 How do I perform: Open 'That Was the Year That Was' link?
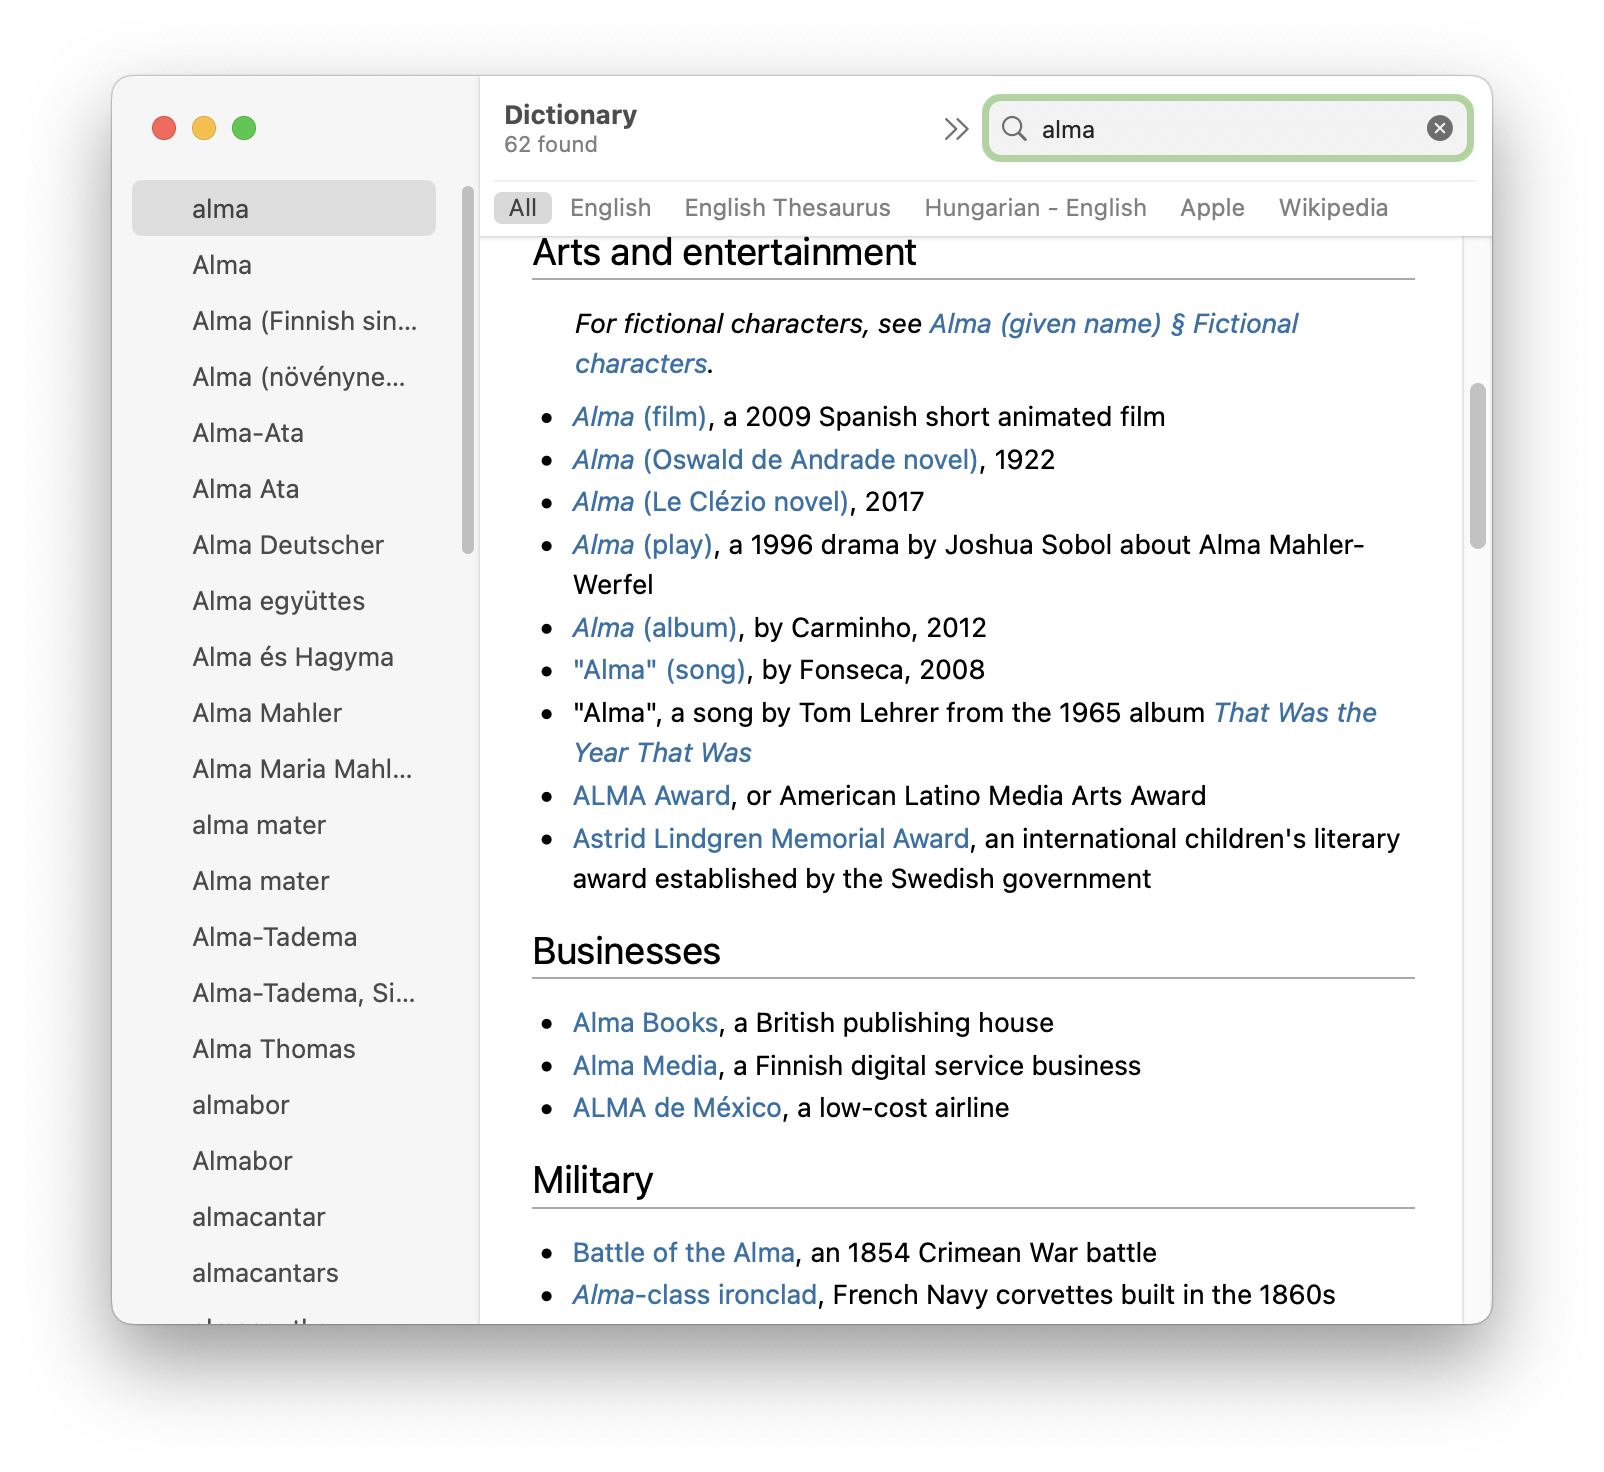pyautogui.click(x=1295, y=713)
